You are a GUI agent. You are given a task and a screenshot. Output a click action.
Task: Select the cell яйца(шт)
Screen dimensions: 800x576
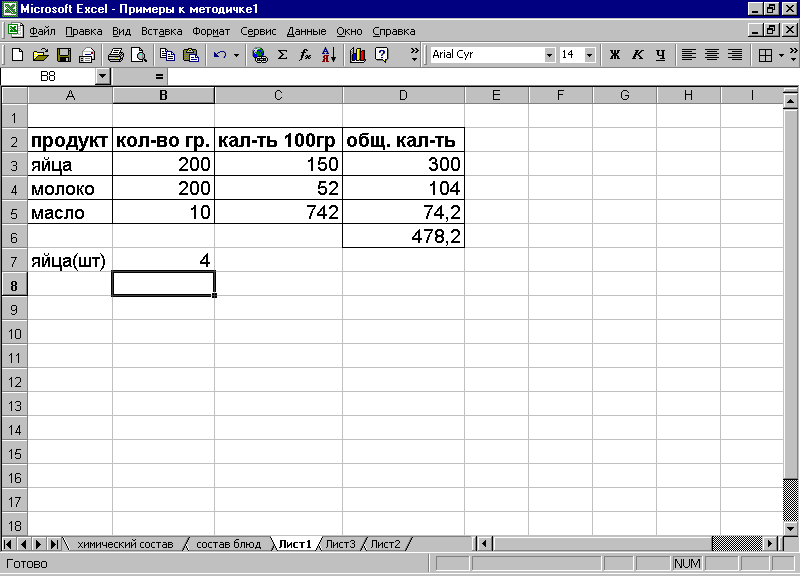coord(70,261)
